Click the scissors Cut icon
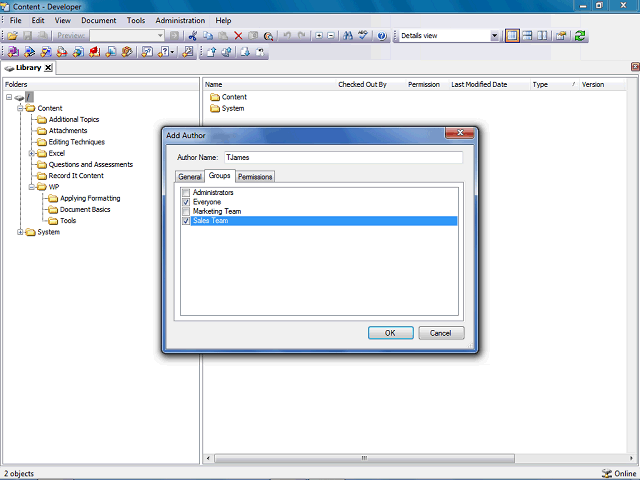The height and width of the screenshot is (480, 640). (193, 36)
